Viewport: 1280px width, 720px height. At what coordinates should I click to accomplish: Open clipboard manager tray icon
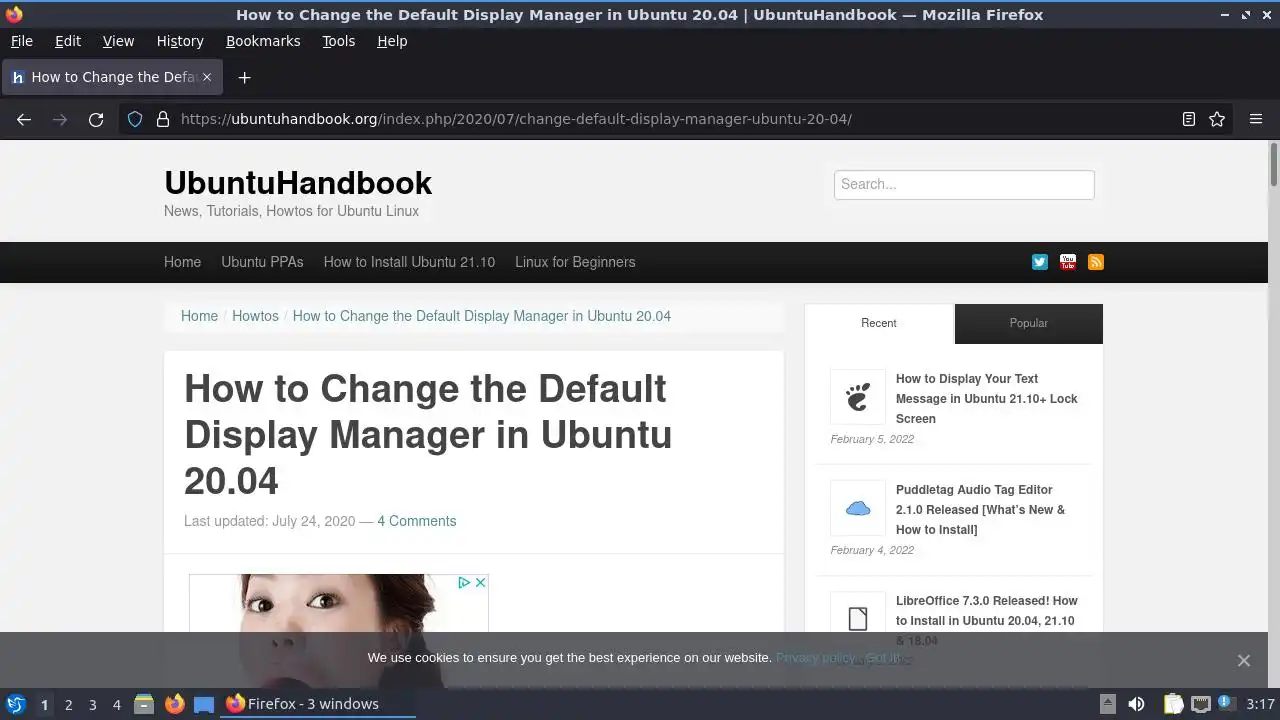click(1173, 704)
